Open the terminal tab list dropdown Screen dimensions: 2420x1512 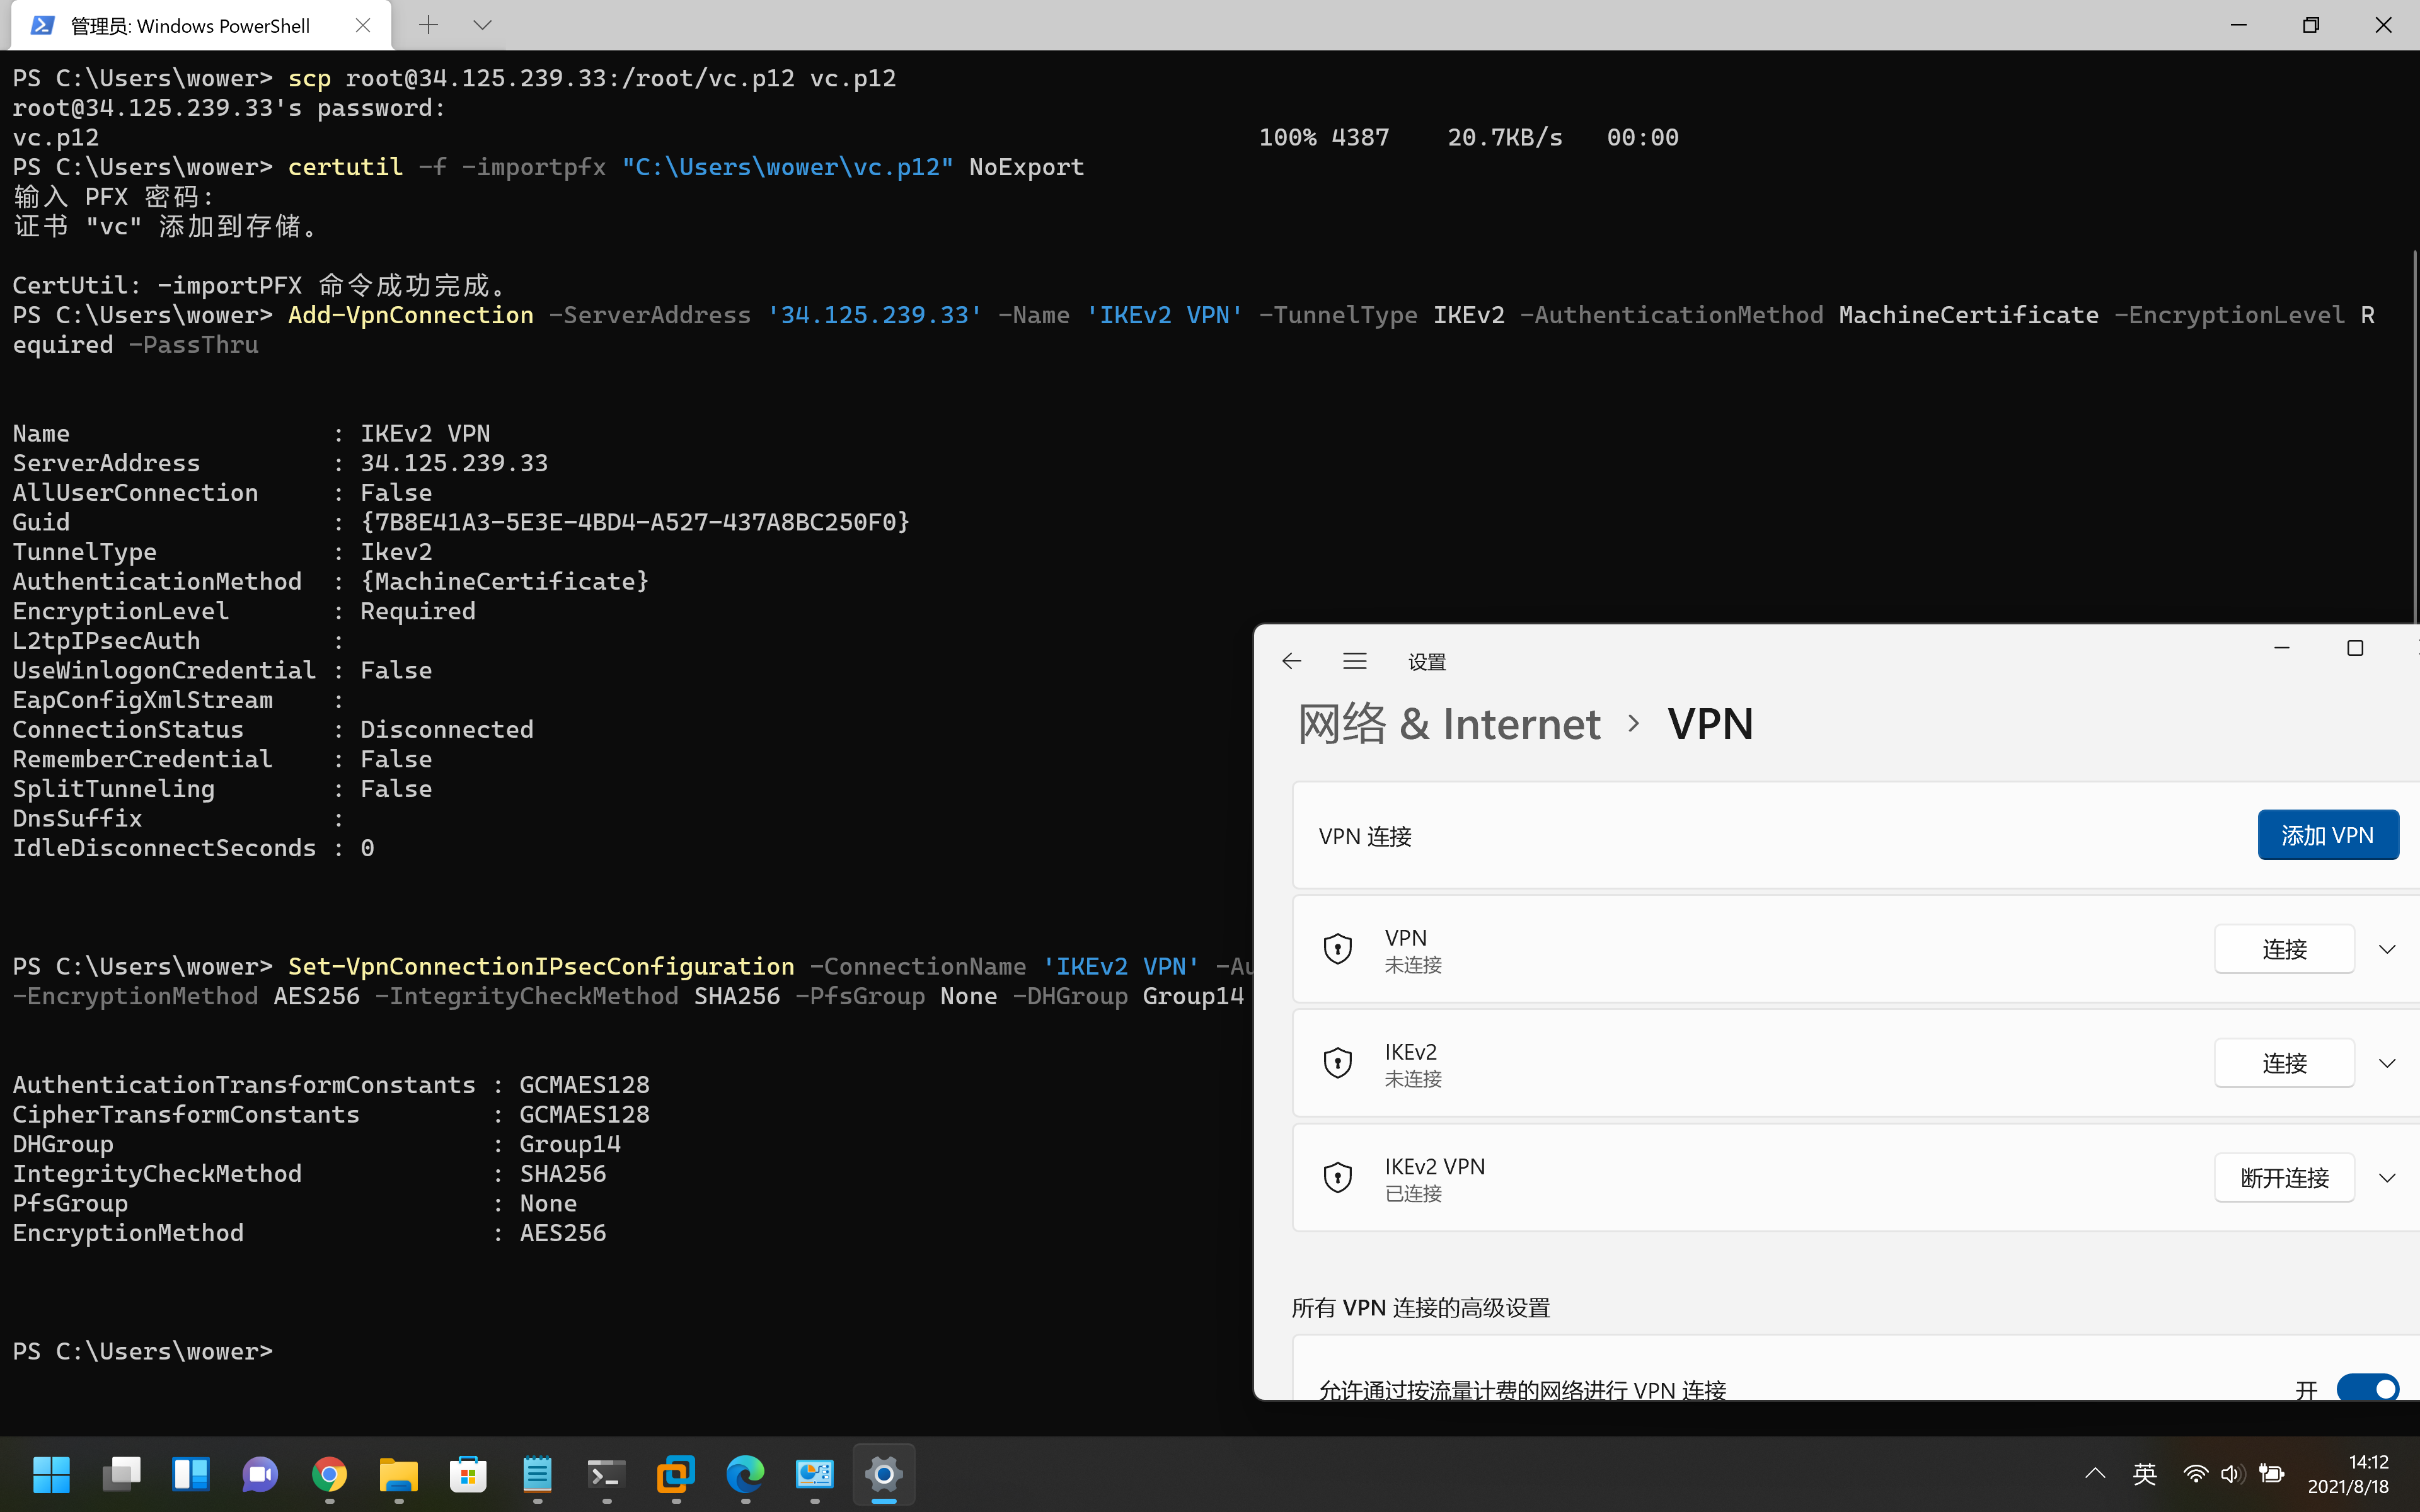tap(483, 24)
